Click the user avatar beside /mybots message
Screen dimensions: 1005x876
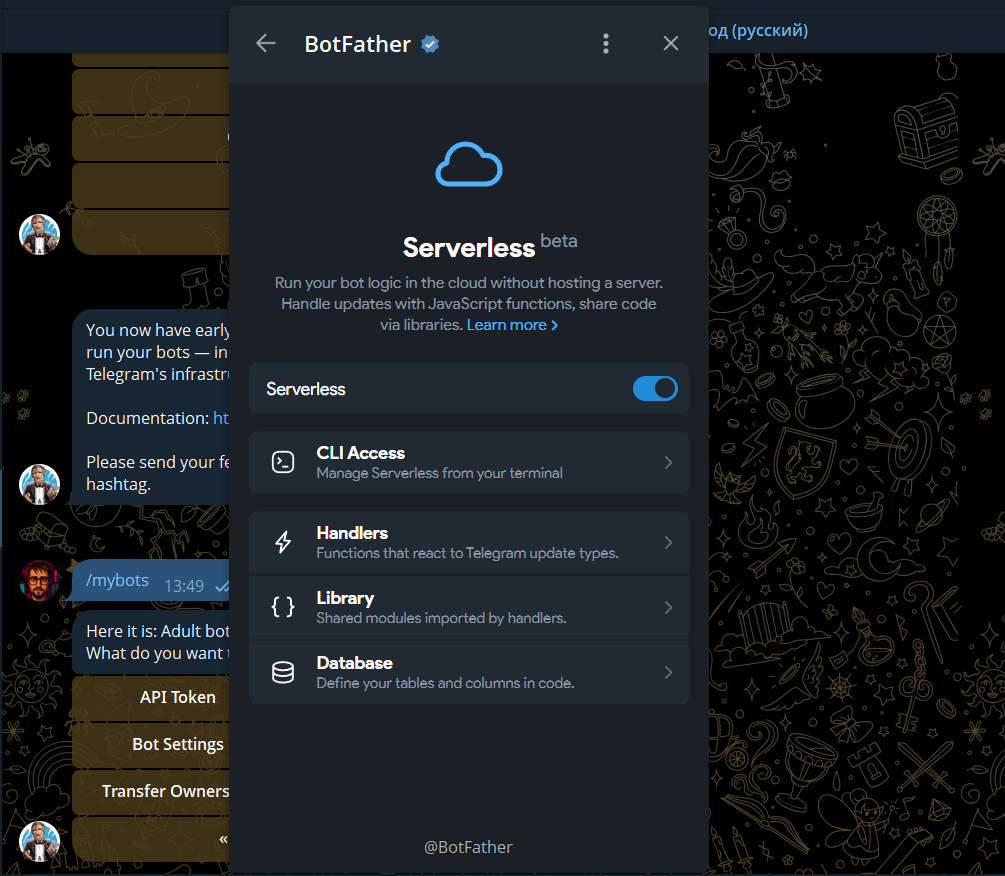coord(39,581)
